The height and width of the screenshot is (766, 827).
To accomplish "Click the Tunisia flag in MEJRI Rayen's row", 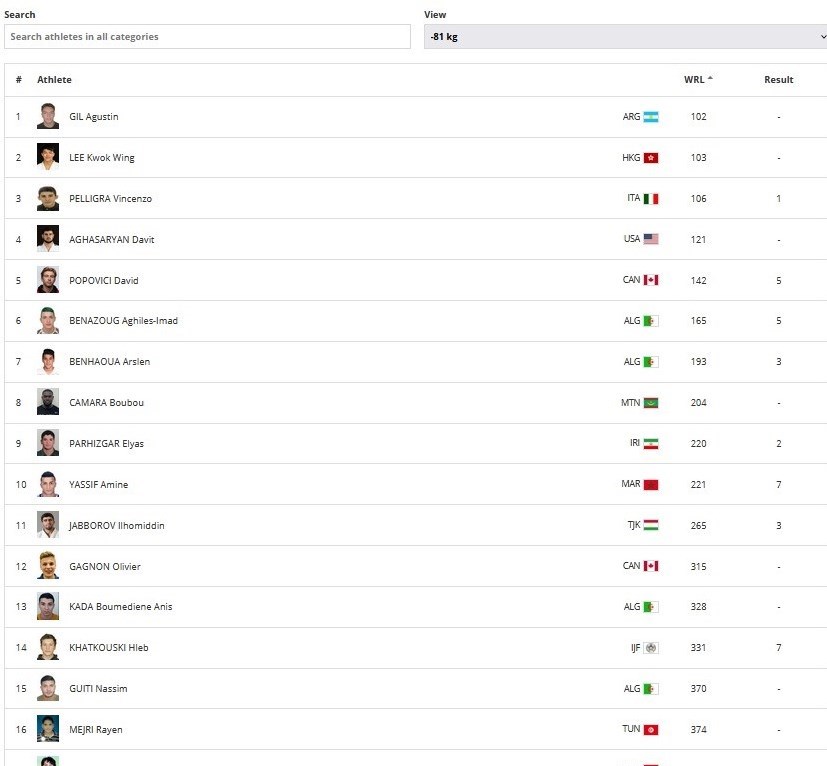I will (651, 730).
